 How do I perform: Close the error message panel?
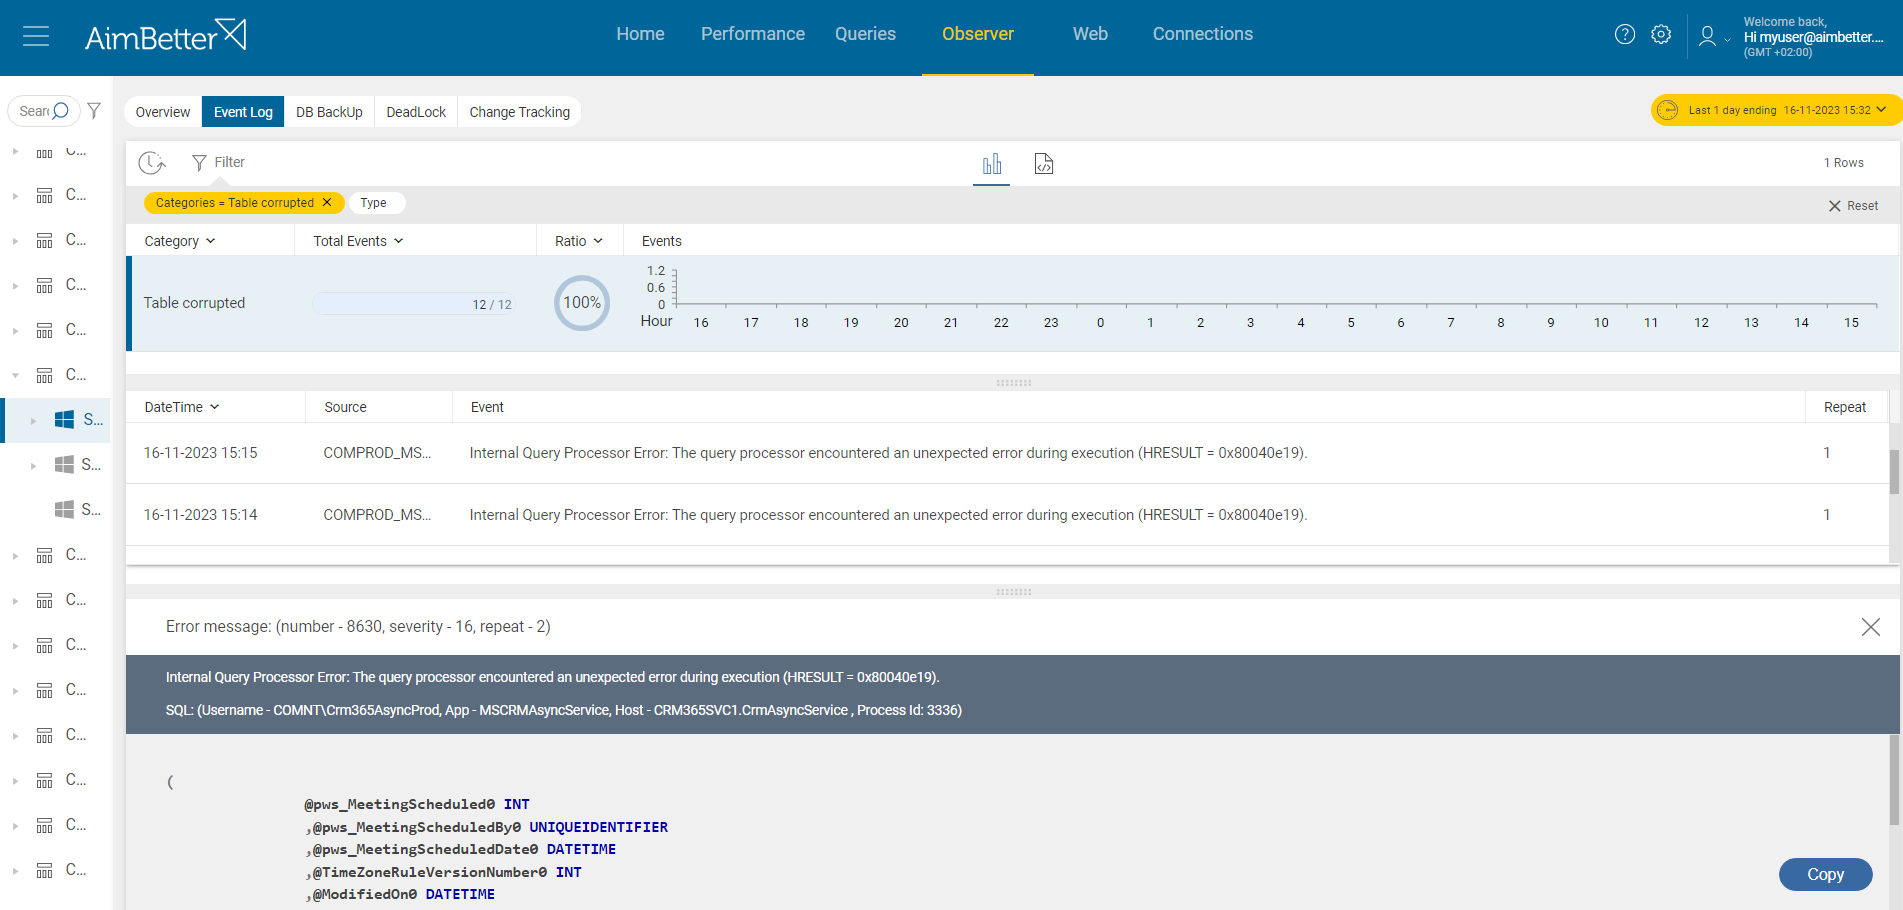click(1871, 627)
